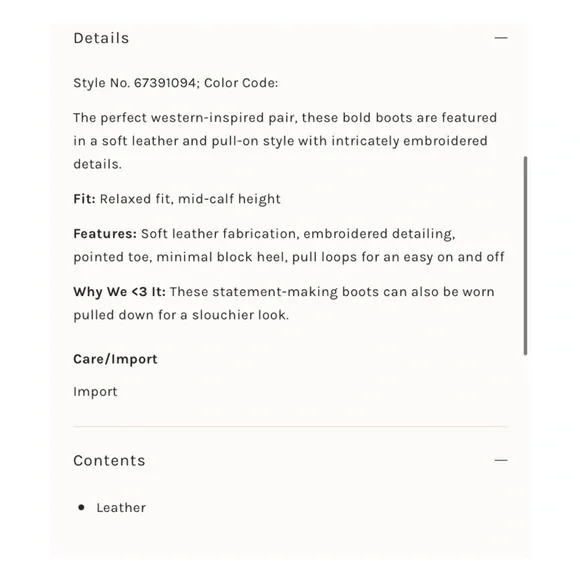Collapse the Details section minus icon
Screen dimensions: 580x580
[x=501, y=38]
